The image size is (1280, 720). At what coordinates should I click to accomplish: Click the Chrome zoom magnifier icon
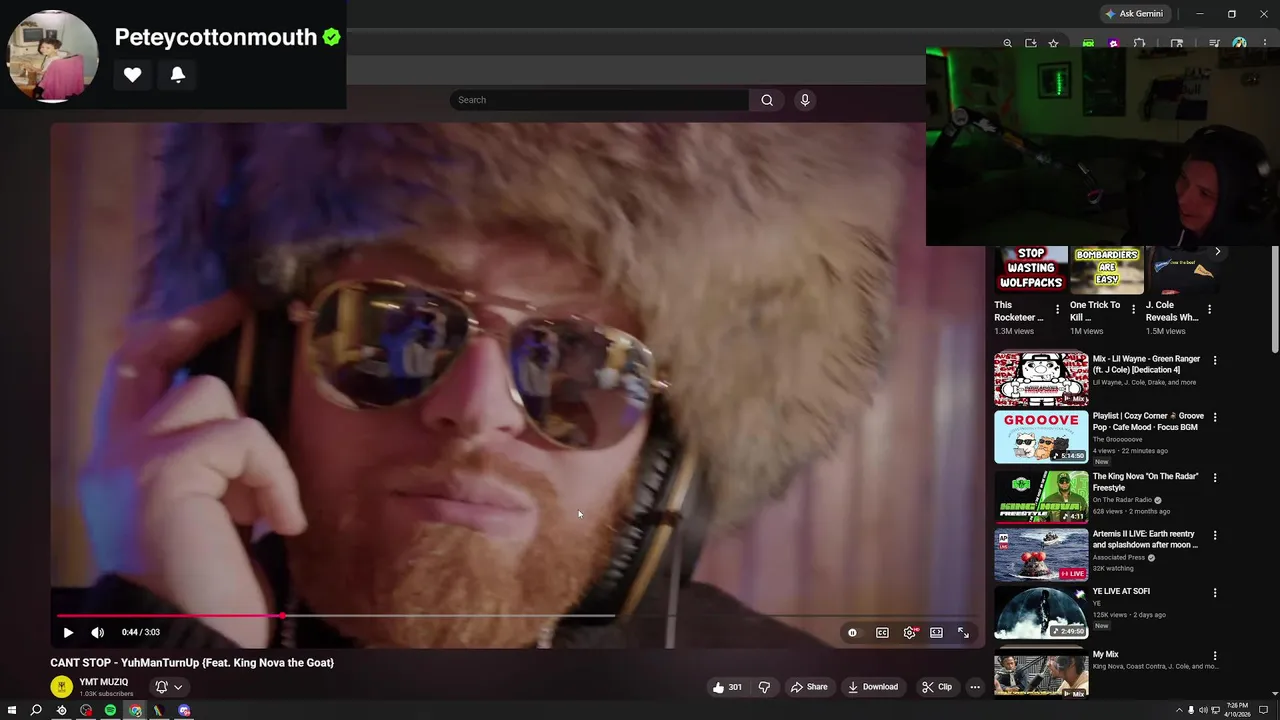click(1007, 43)
